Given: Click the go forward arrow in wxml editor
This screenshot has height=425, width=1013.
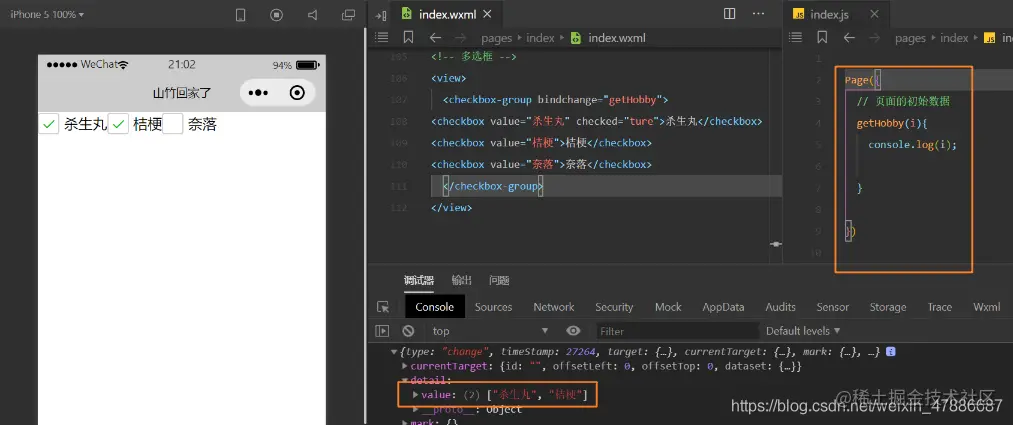Looking at the screenshot, I should 461,38.
